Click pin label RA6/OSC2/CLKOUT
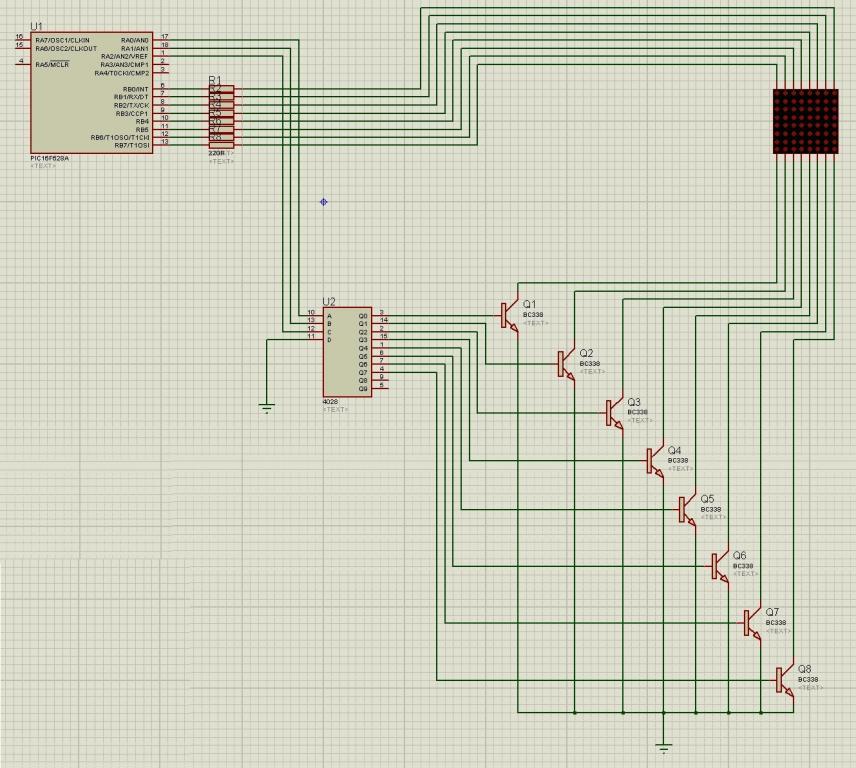856x768 pixels. [66, 49]
